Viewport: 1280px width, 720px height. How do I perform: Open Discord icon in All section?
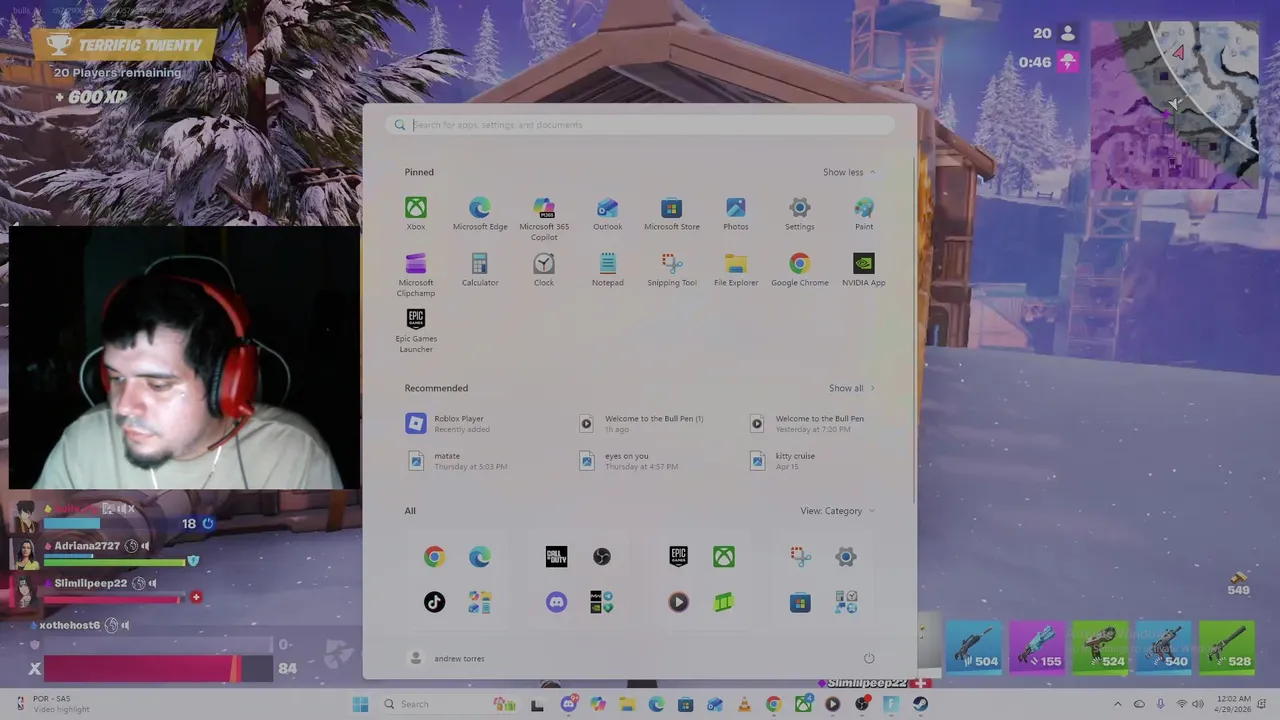pos(556,602)
